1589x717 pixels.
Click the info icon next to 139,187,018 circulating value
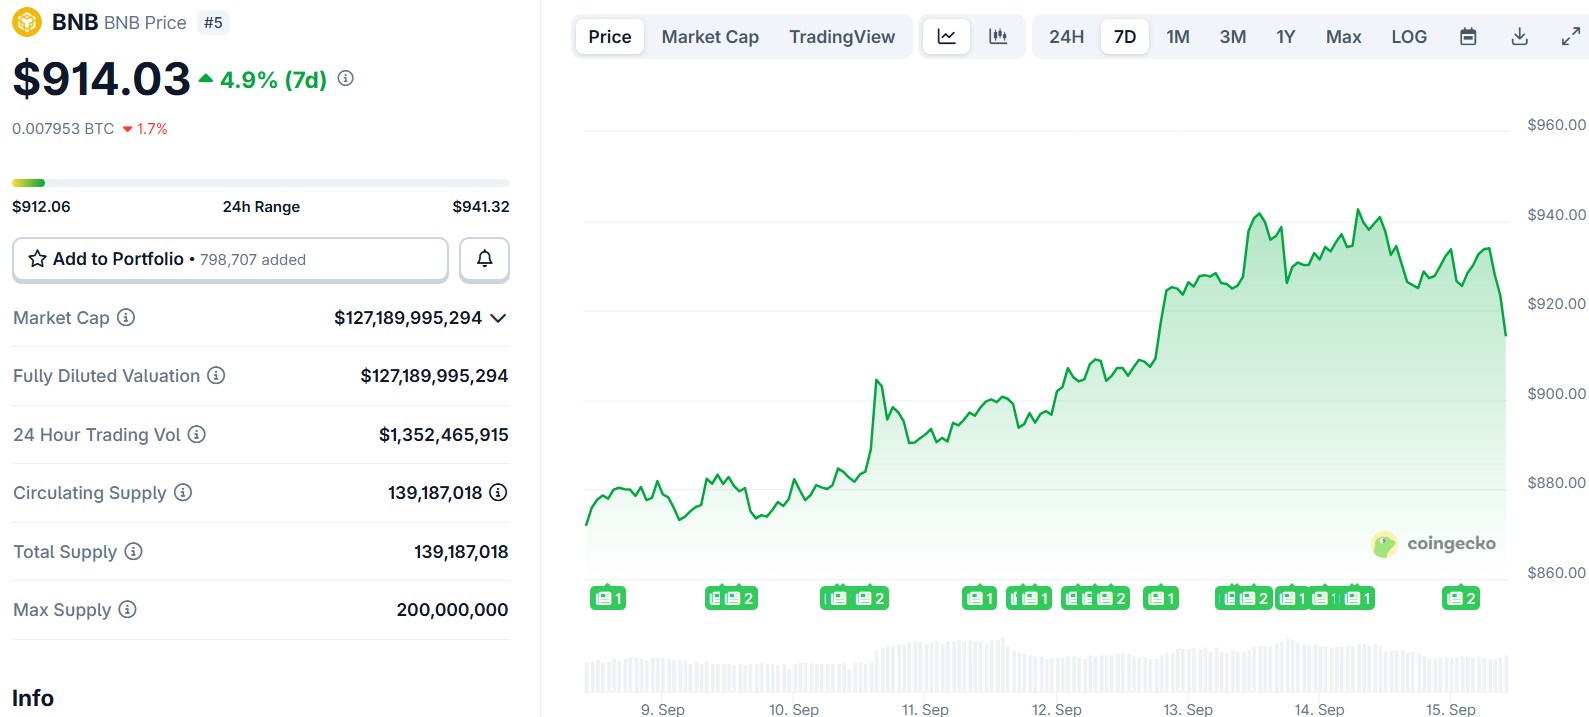tap(498, 492)
